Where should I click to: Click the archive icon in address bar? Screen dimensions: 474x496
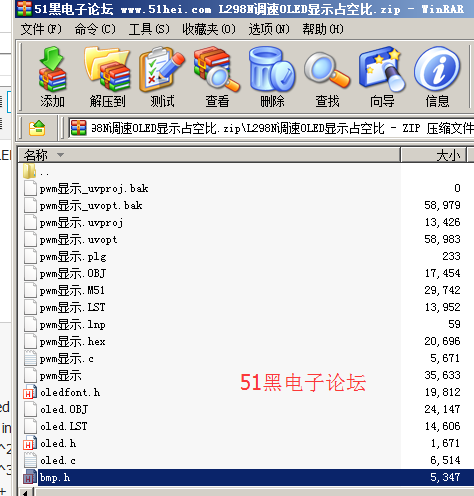tap(79, 128)
